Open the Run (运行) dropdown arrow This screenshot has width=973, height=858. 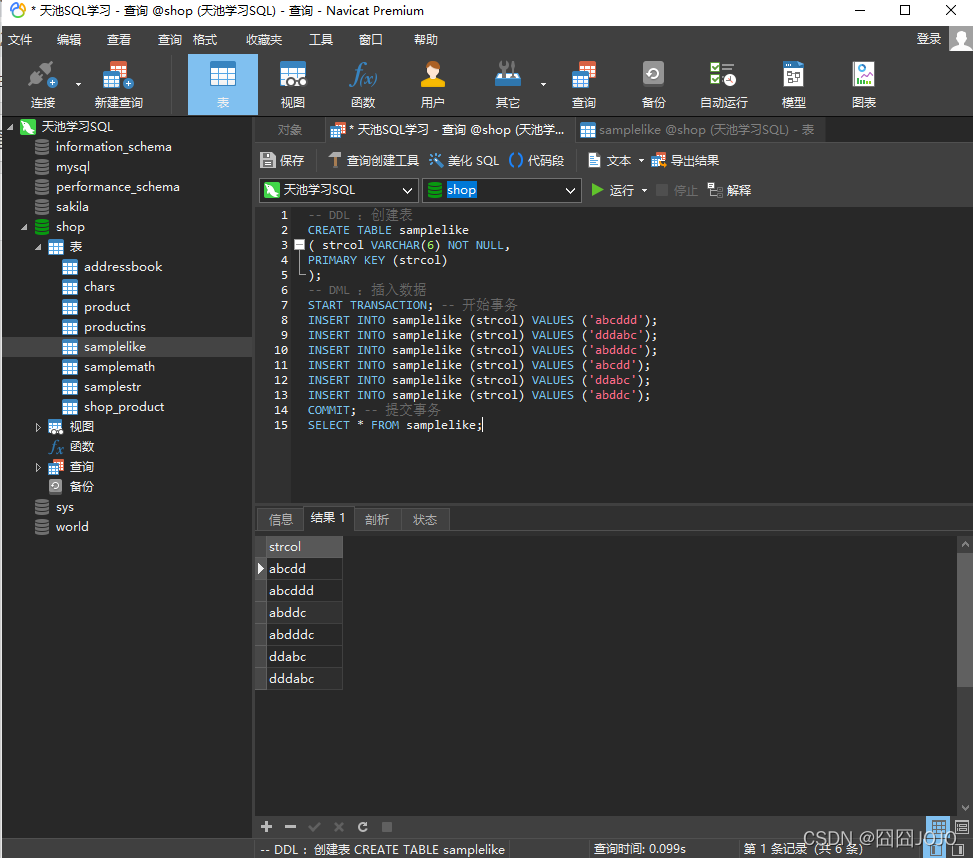(644, 190)
